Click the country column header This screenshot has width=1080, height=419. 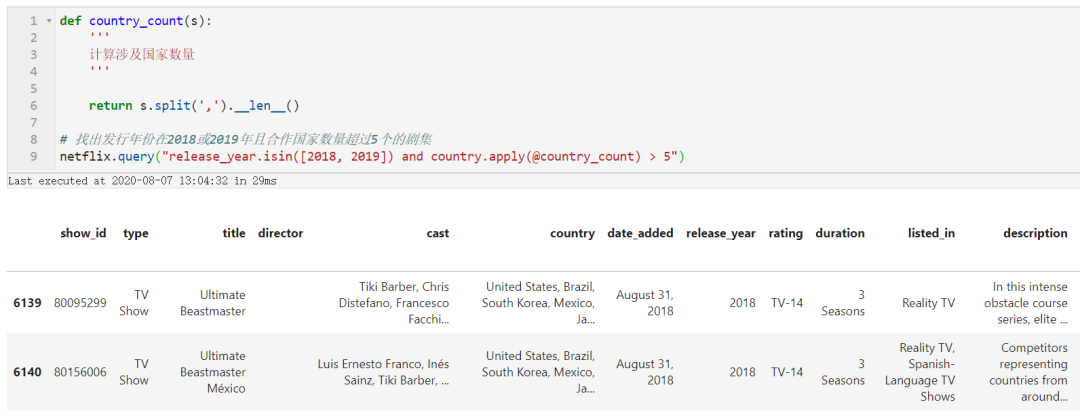click(572, 233)
